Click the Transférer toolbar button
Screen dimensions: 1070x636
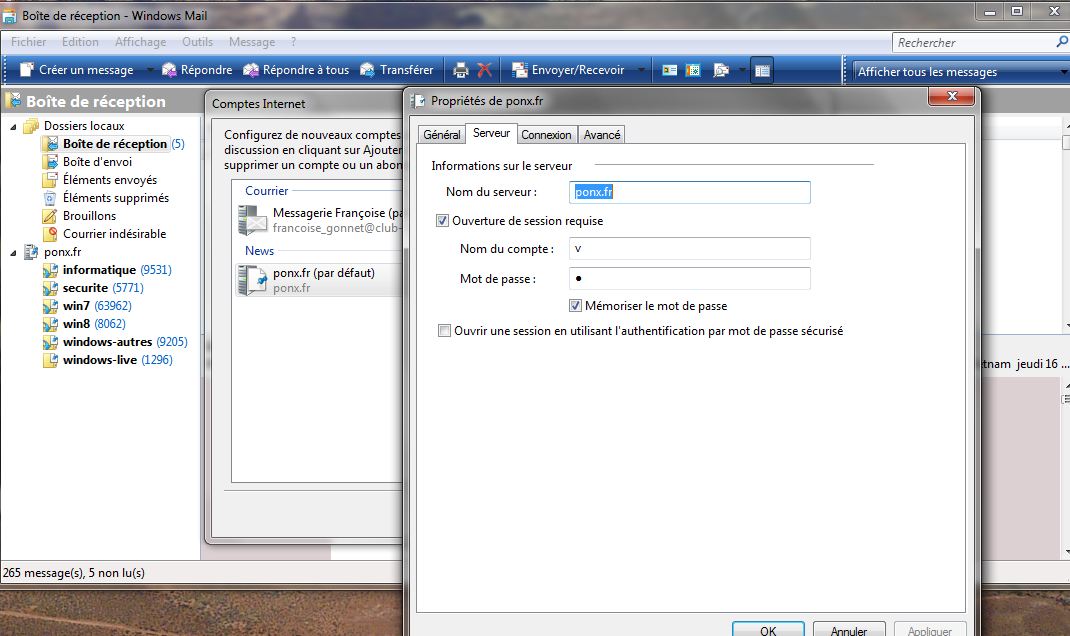397,70
